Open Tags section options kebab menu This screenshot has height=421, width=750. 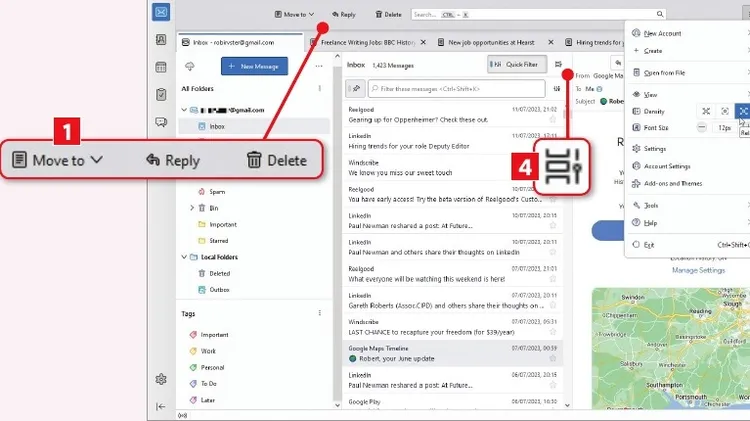pos(320,313)
